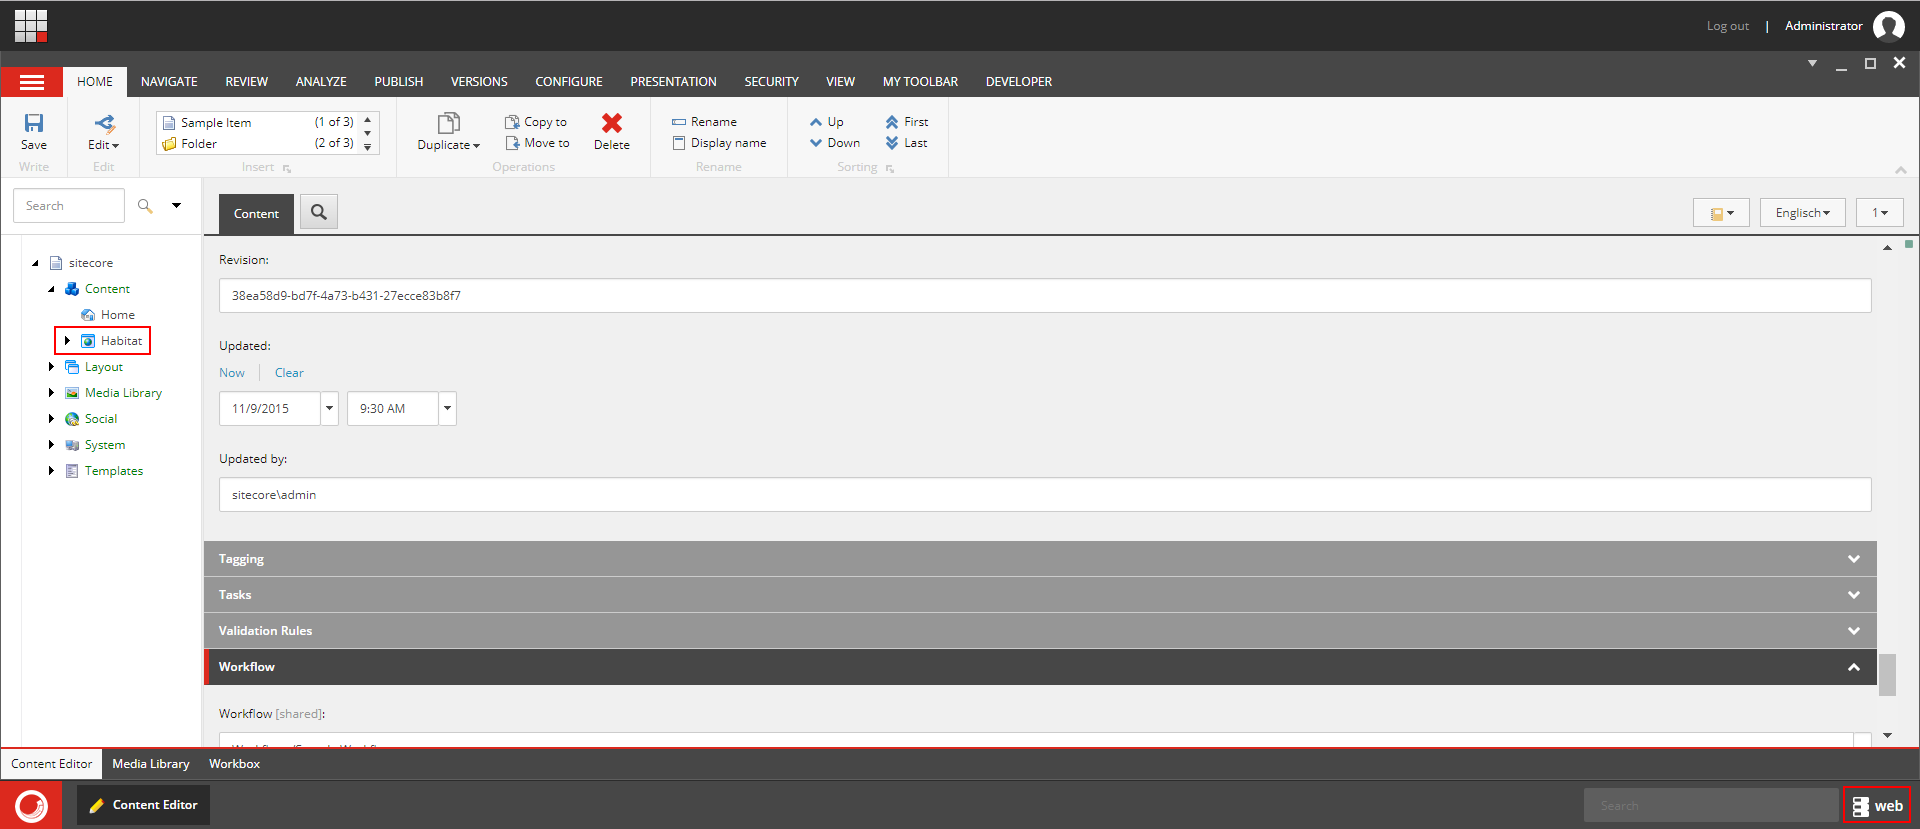
Task: Open the tree search options dropdown arrow
Action: (176, 206)
